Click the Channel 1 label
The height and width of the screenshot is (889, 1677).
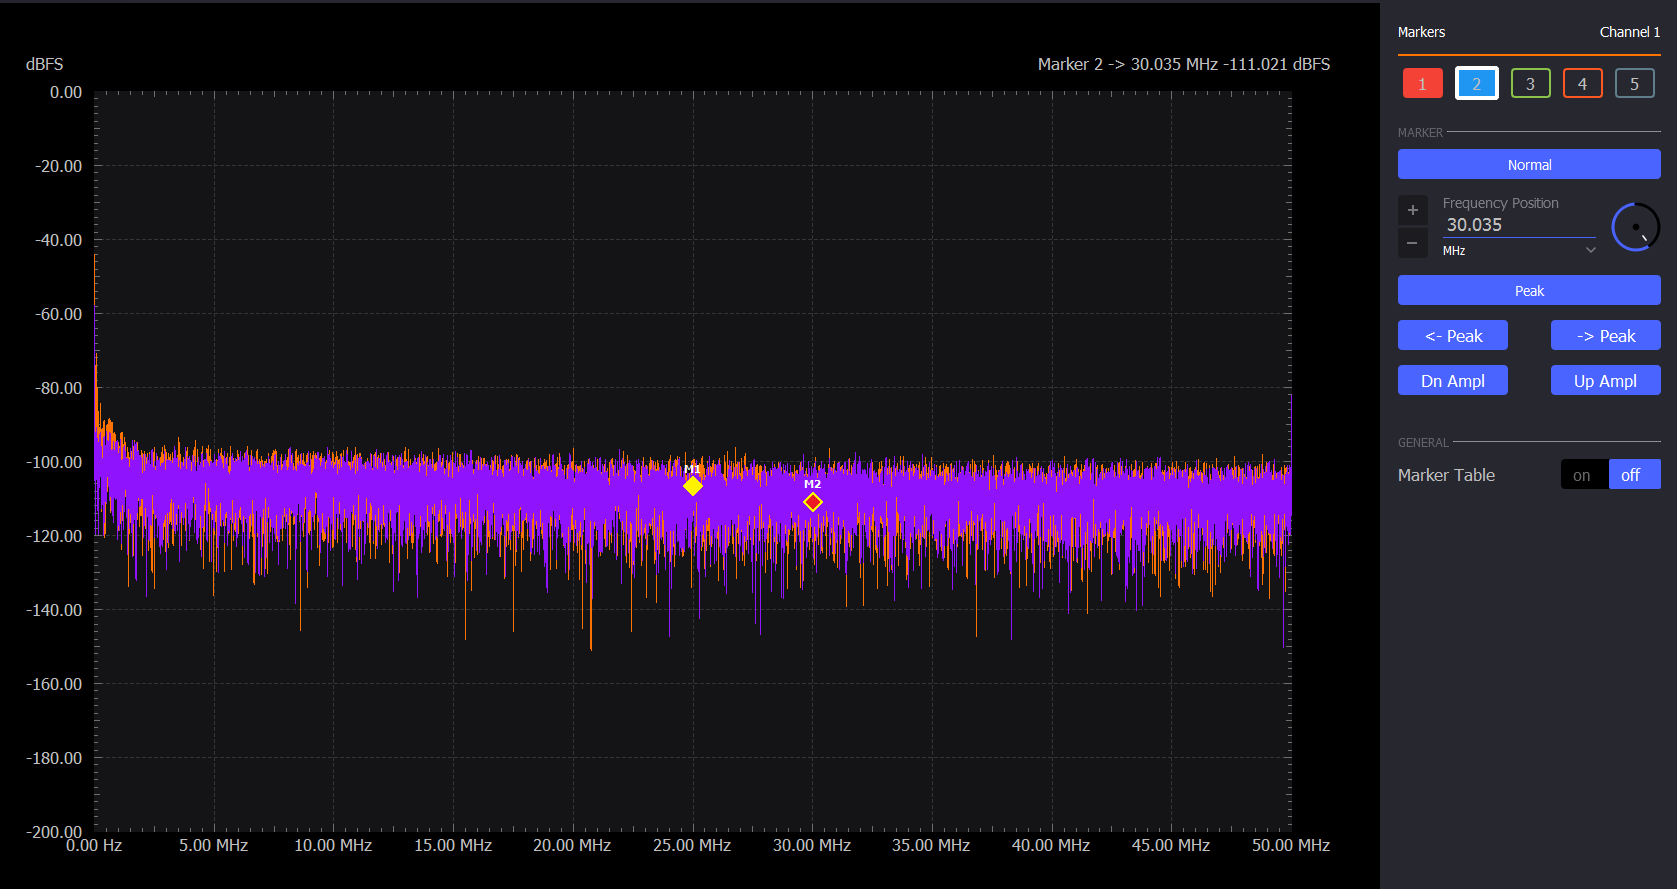(x=1630, y=32)
